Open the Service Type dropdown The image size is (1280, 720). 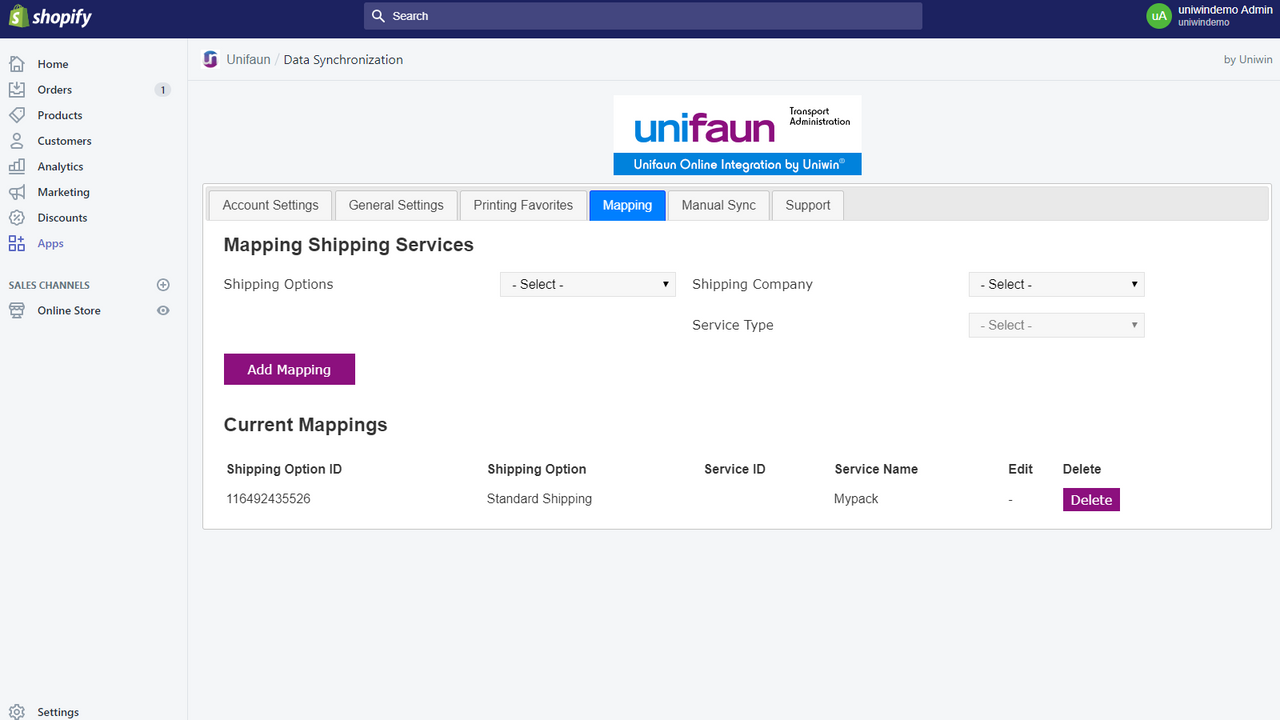pos(1056,325)
